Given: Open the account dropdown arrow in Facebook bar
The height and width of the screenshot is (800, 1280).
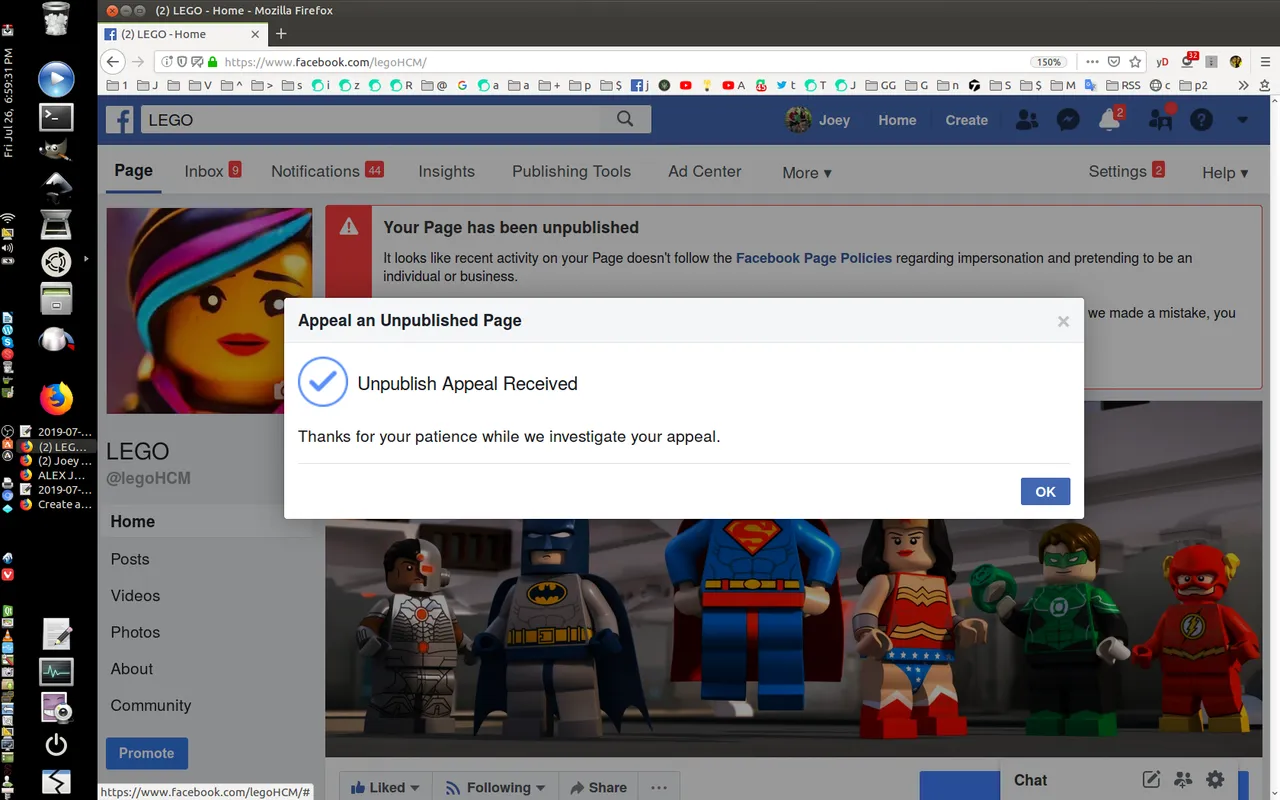Looking at the screenshot, I should pyautogui.click(x=1243, y=120).
